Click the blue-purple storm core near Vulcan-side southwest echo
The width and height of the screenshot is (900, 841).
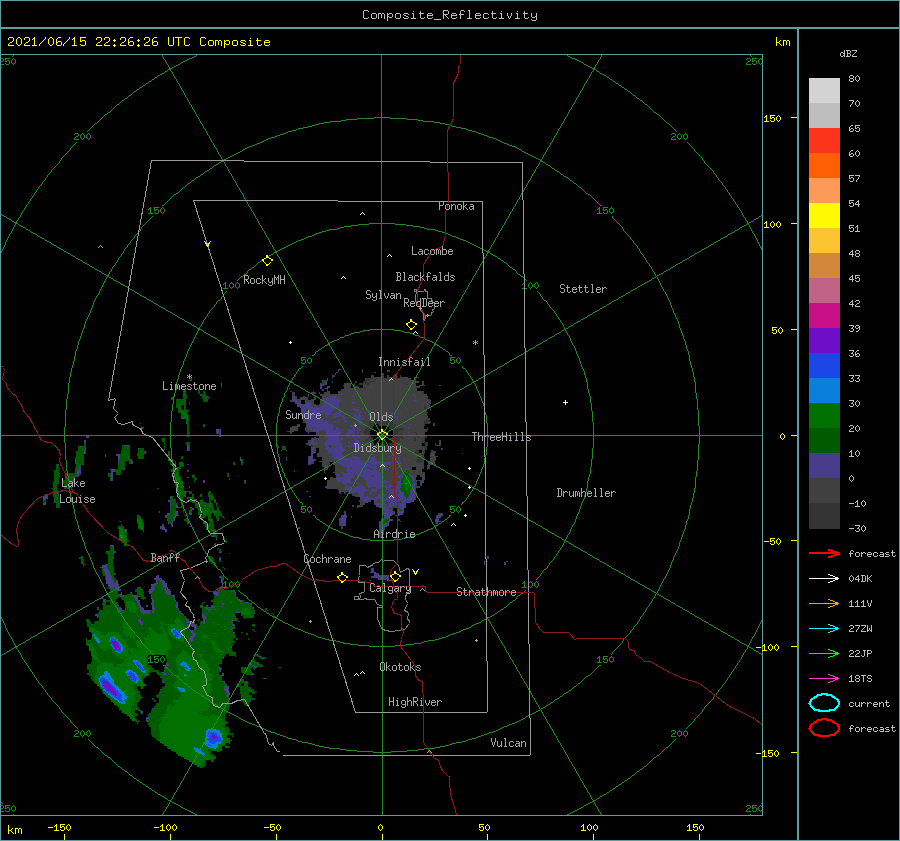214,737
